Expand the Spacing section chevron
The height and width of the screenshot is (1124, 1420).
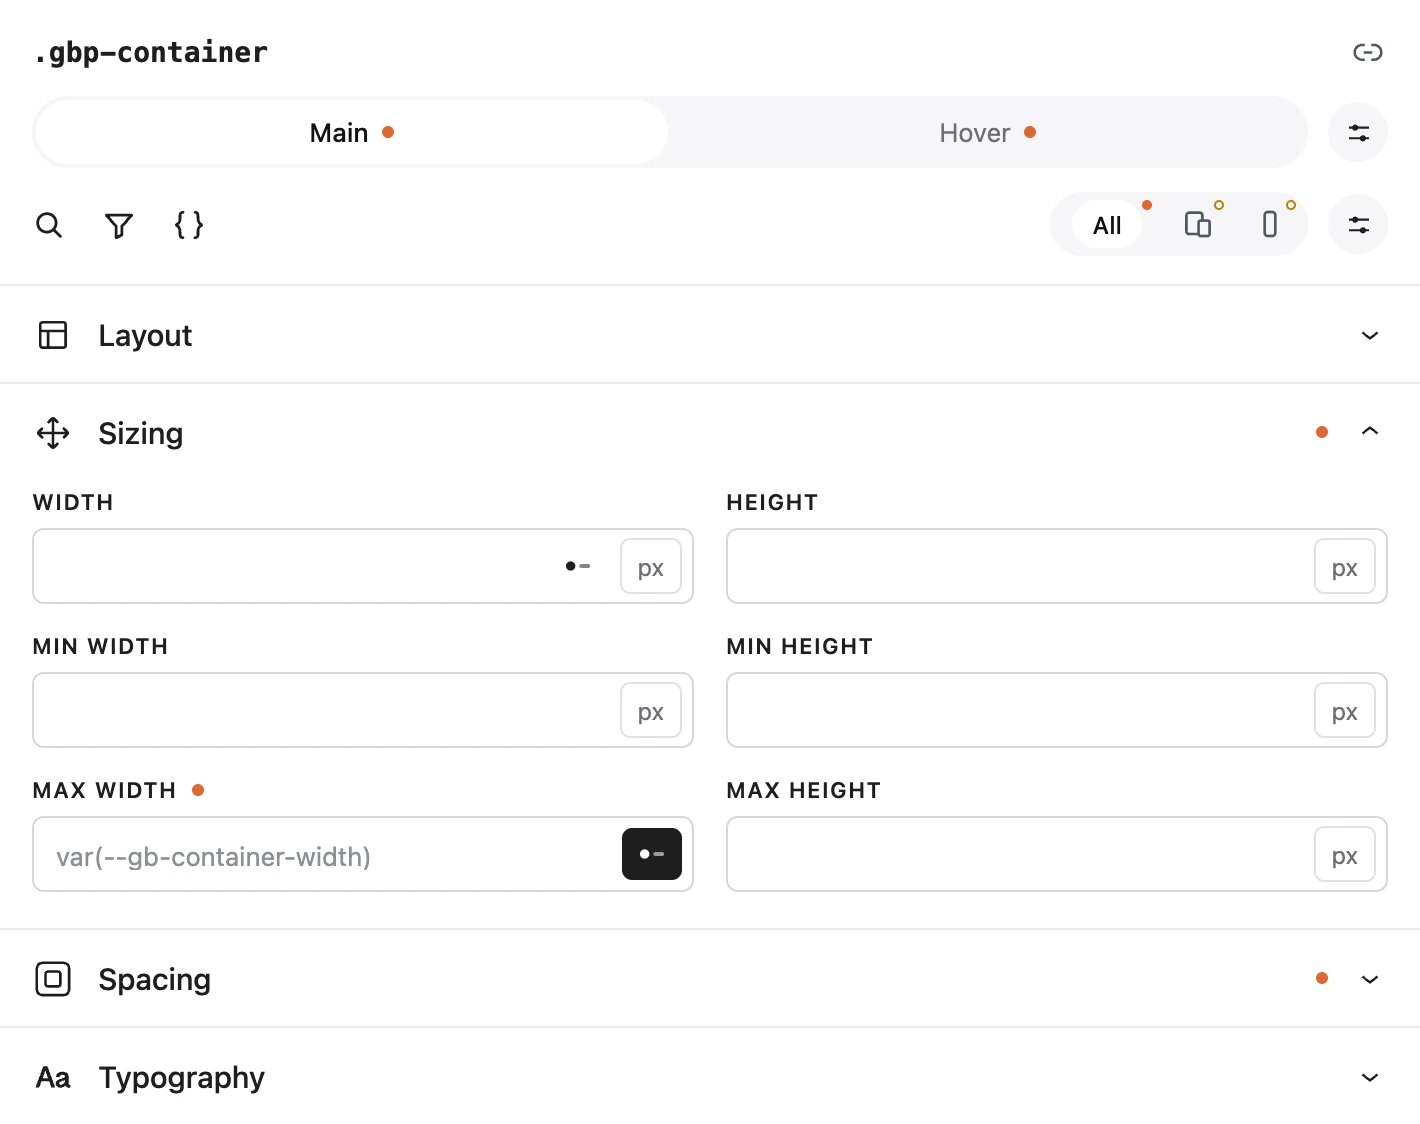pyautogui.click(x=1370, y=979)
